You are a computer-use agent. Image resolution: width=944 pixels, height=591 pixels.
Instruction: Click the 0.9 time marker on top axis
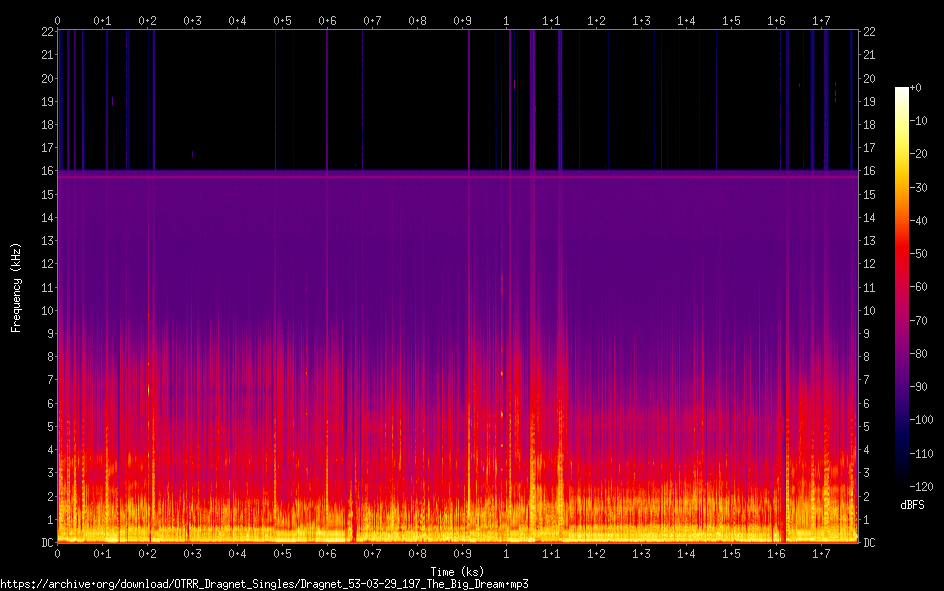[x=462, y=20]
